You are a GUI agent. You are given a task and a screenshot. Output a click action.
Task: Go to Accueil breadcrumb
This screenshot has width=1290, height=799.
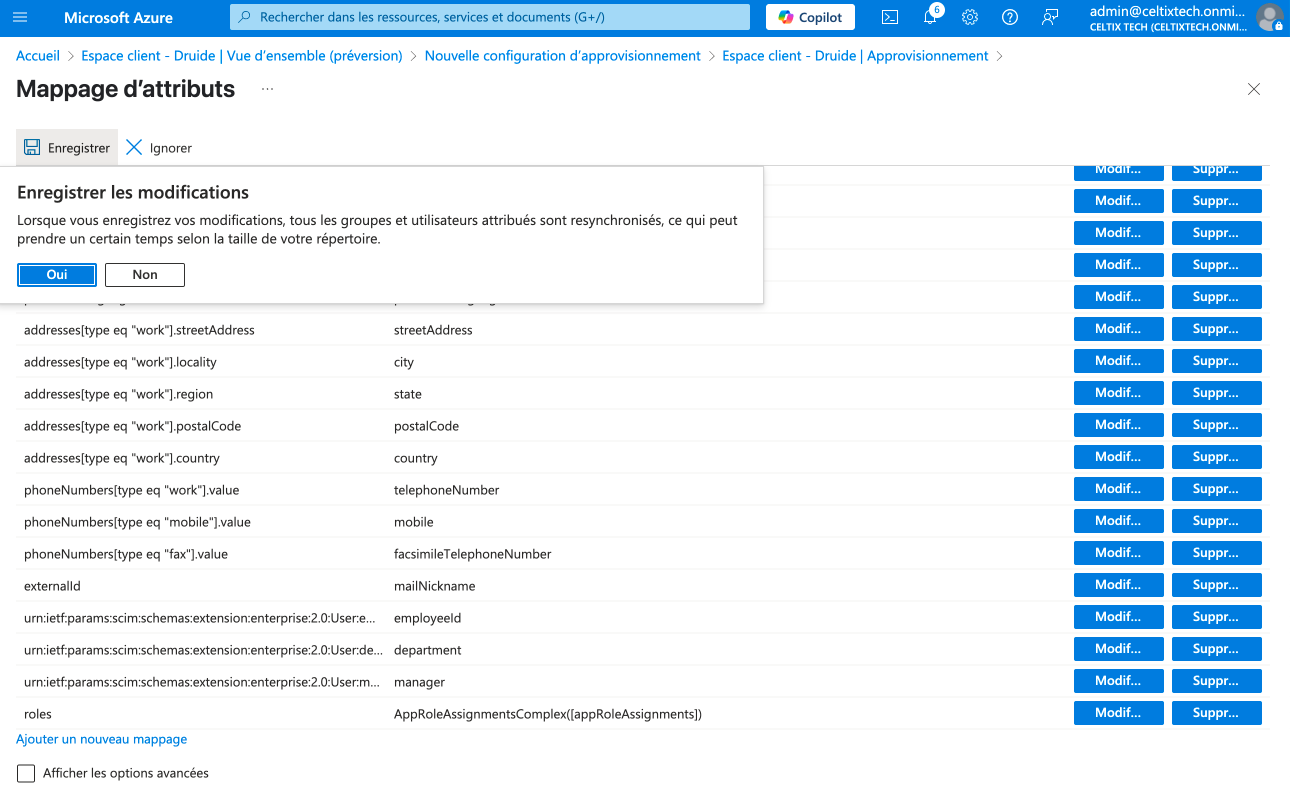click(38, 56)
